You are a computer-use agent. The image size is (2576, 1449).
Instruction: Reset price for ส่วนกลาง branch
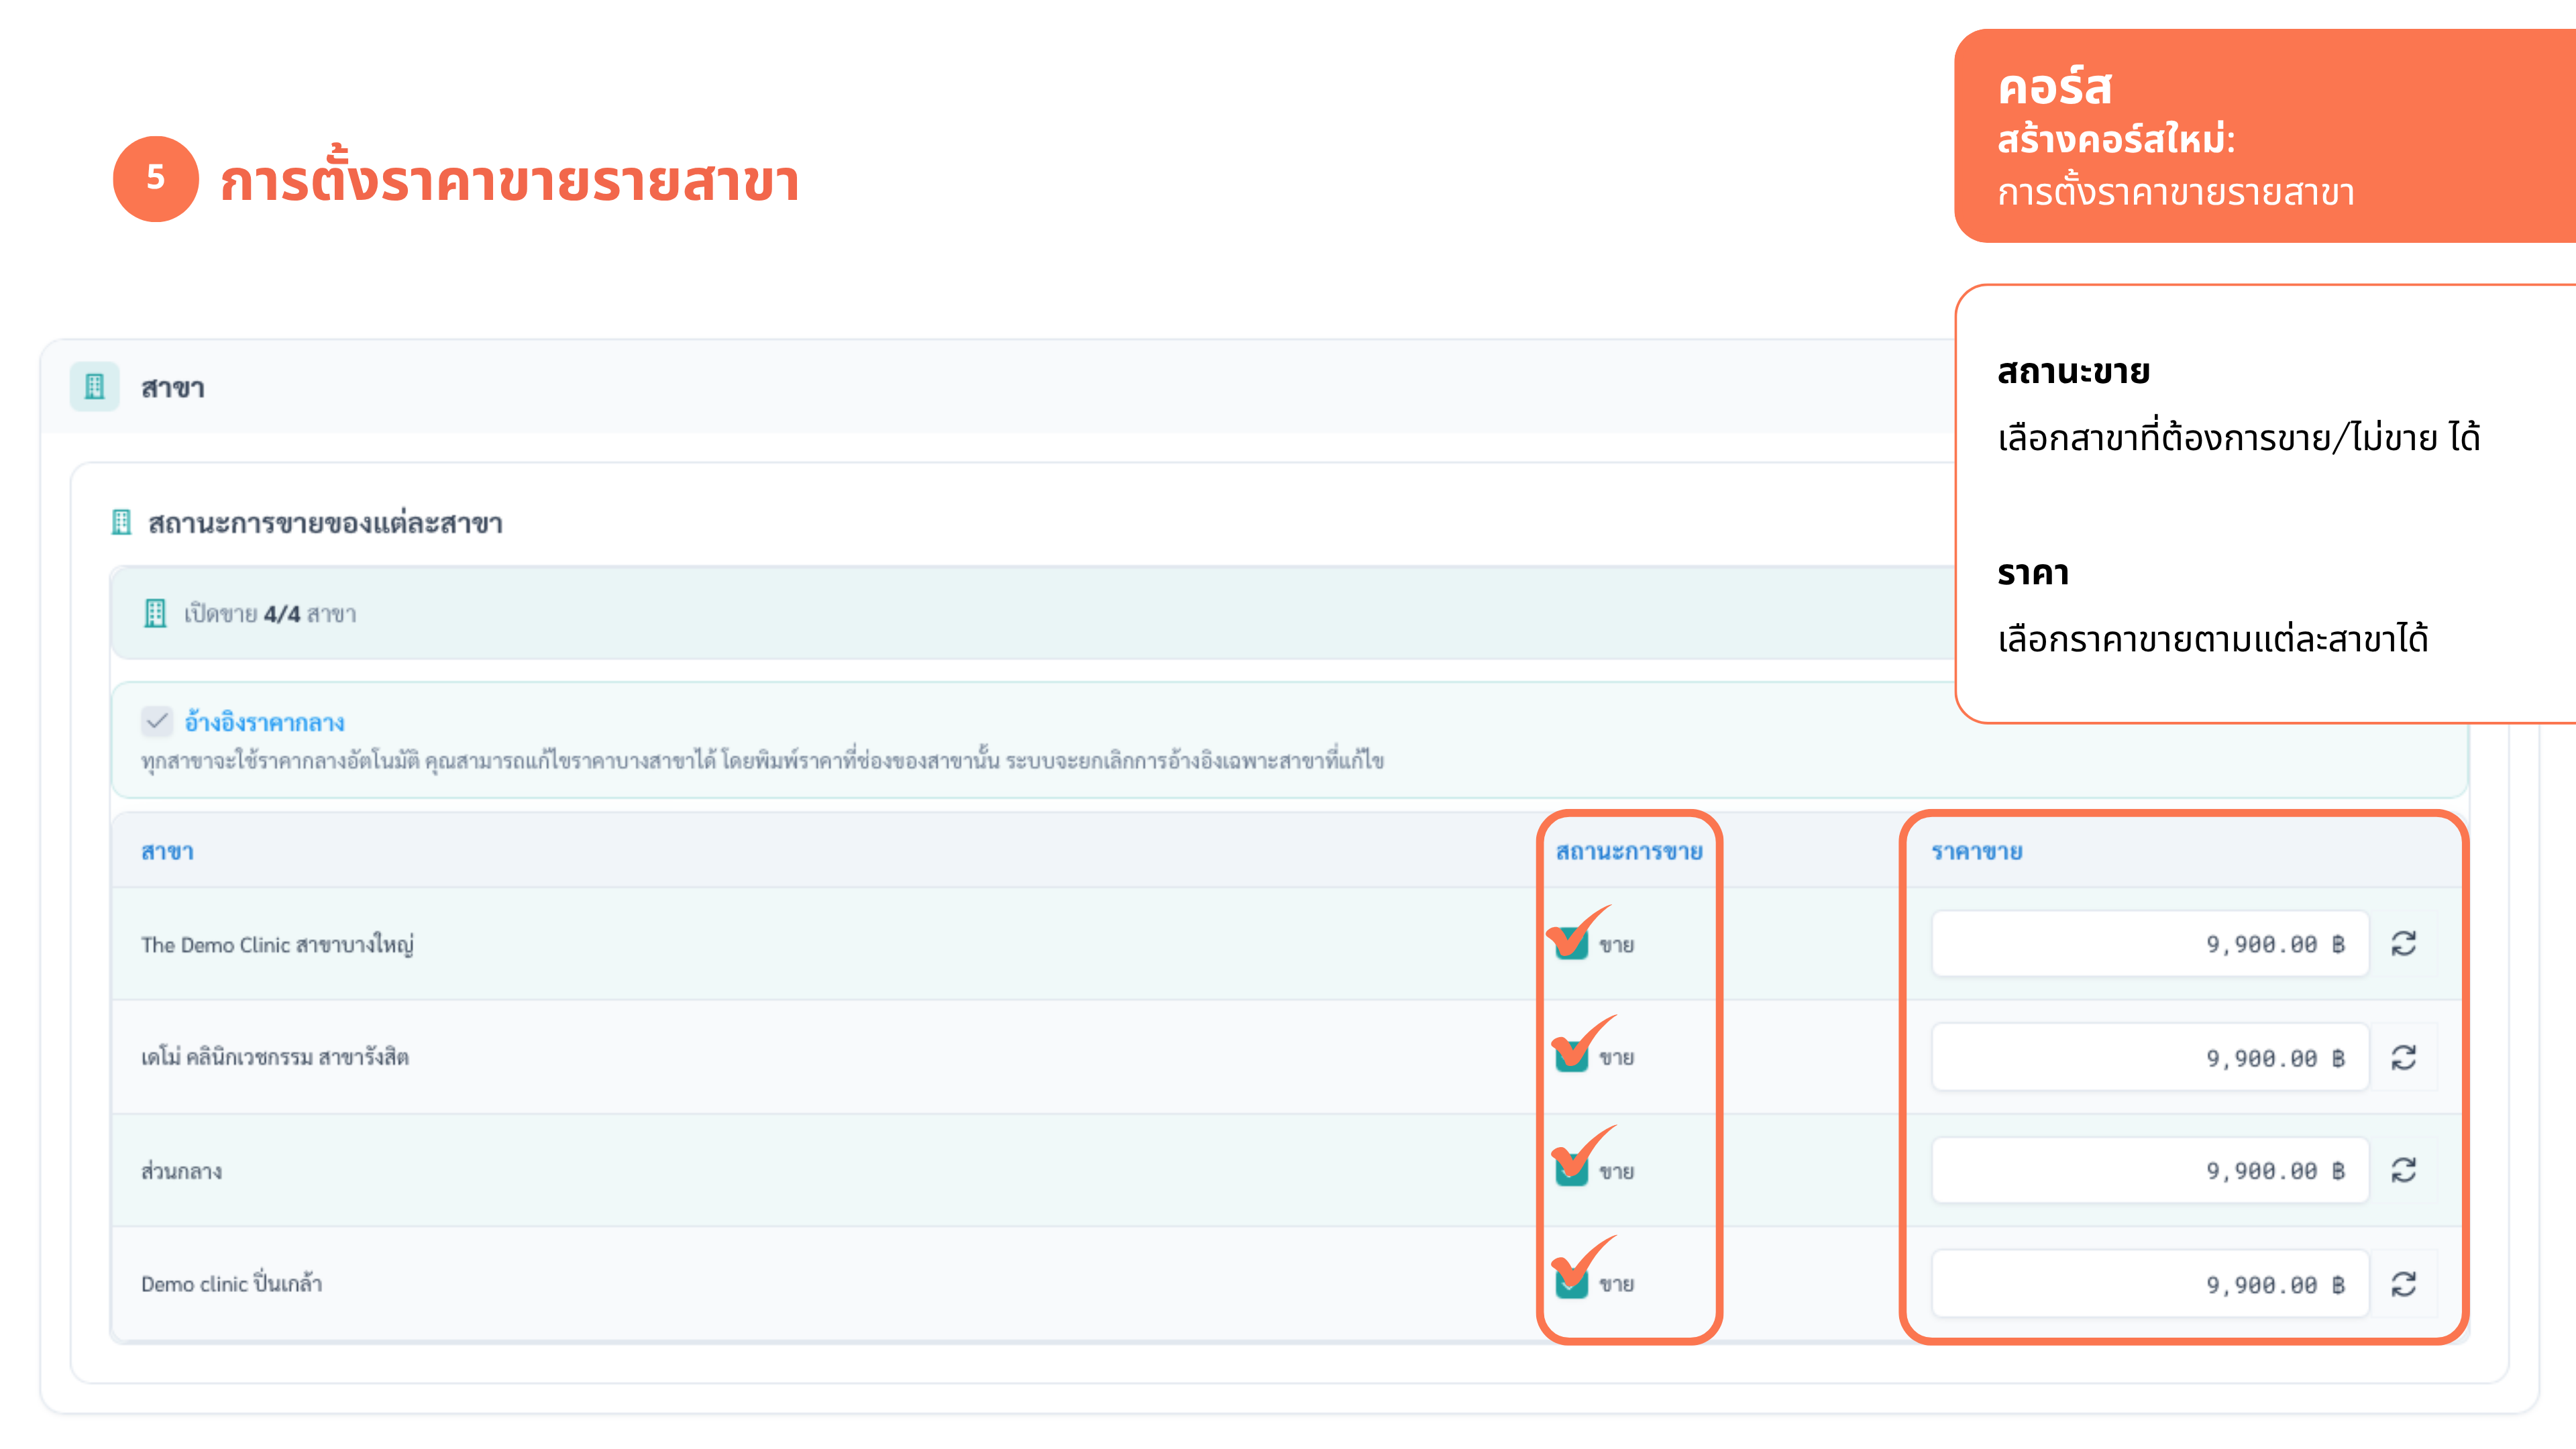[x=2404, y=1170]
